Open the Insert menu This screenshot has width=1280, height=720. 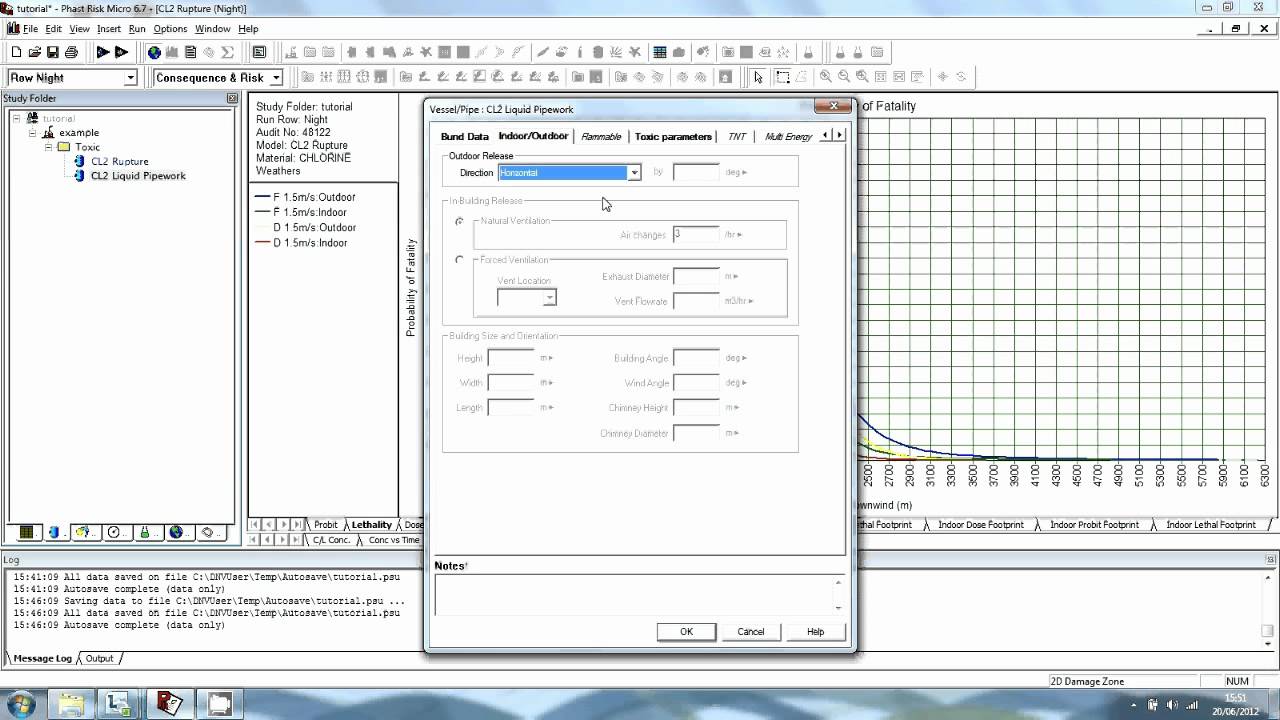coord(108,29)
